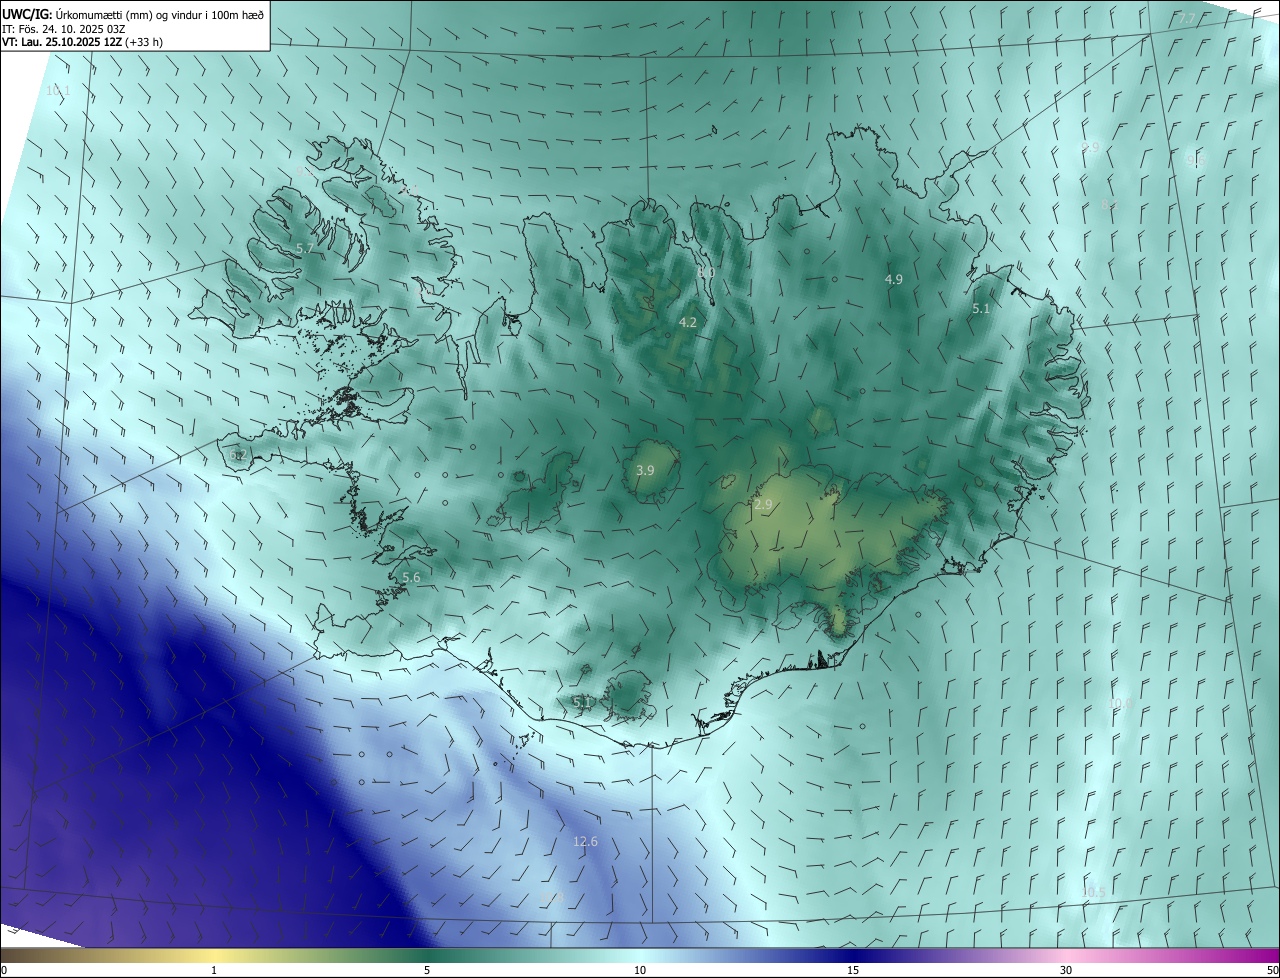Viewport: 1280px width, 978px height.
Task: Click the 1 tick on the color scale
Action: tap(214, 970)
